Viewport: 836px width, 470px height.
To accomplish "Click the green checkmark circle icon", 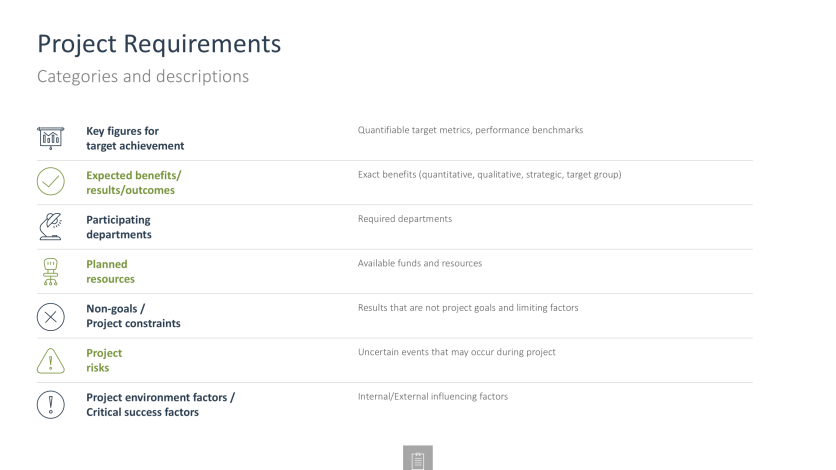I will (x=50, y=182).
